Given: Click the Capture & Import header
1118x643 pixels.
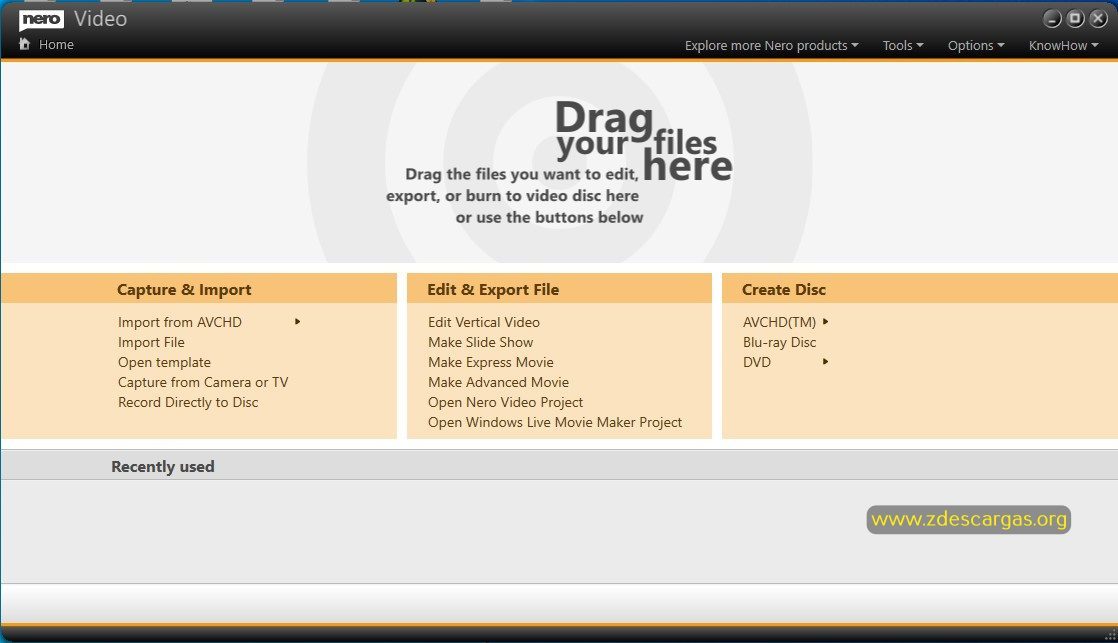Looking at the screenshot, I should pyautogui.click(x=184, y=289).
